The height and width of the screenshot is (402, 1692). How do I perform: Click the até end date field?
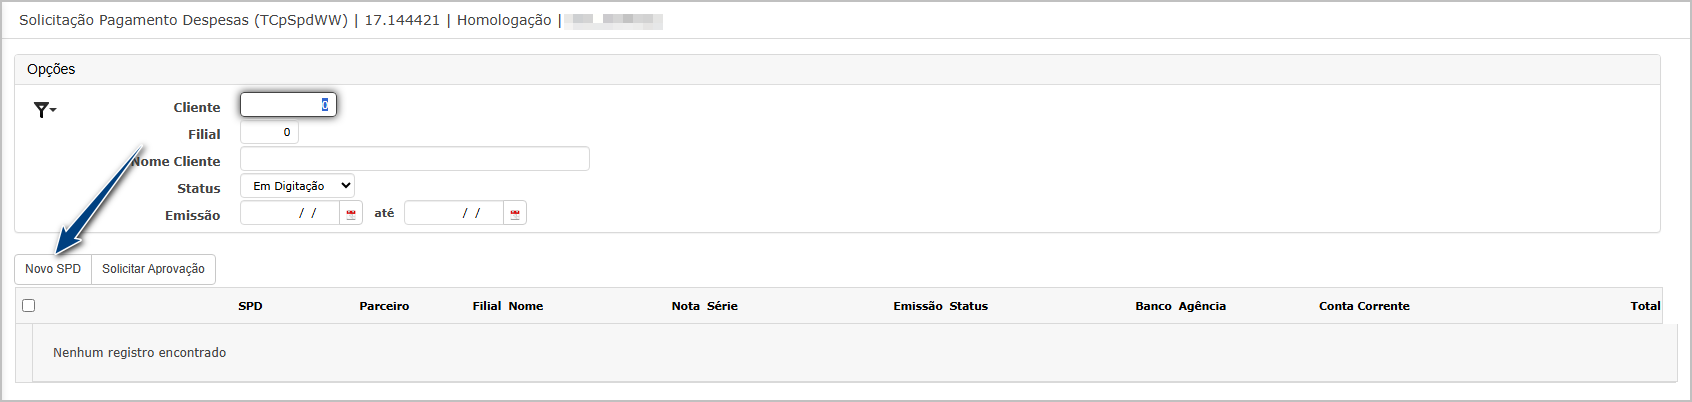454,213
